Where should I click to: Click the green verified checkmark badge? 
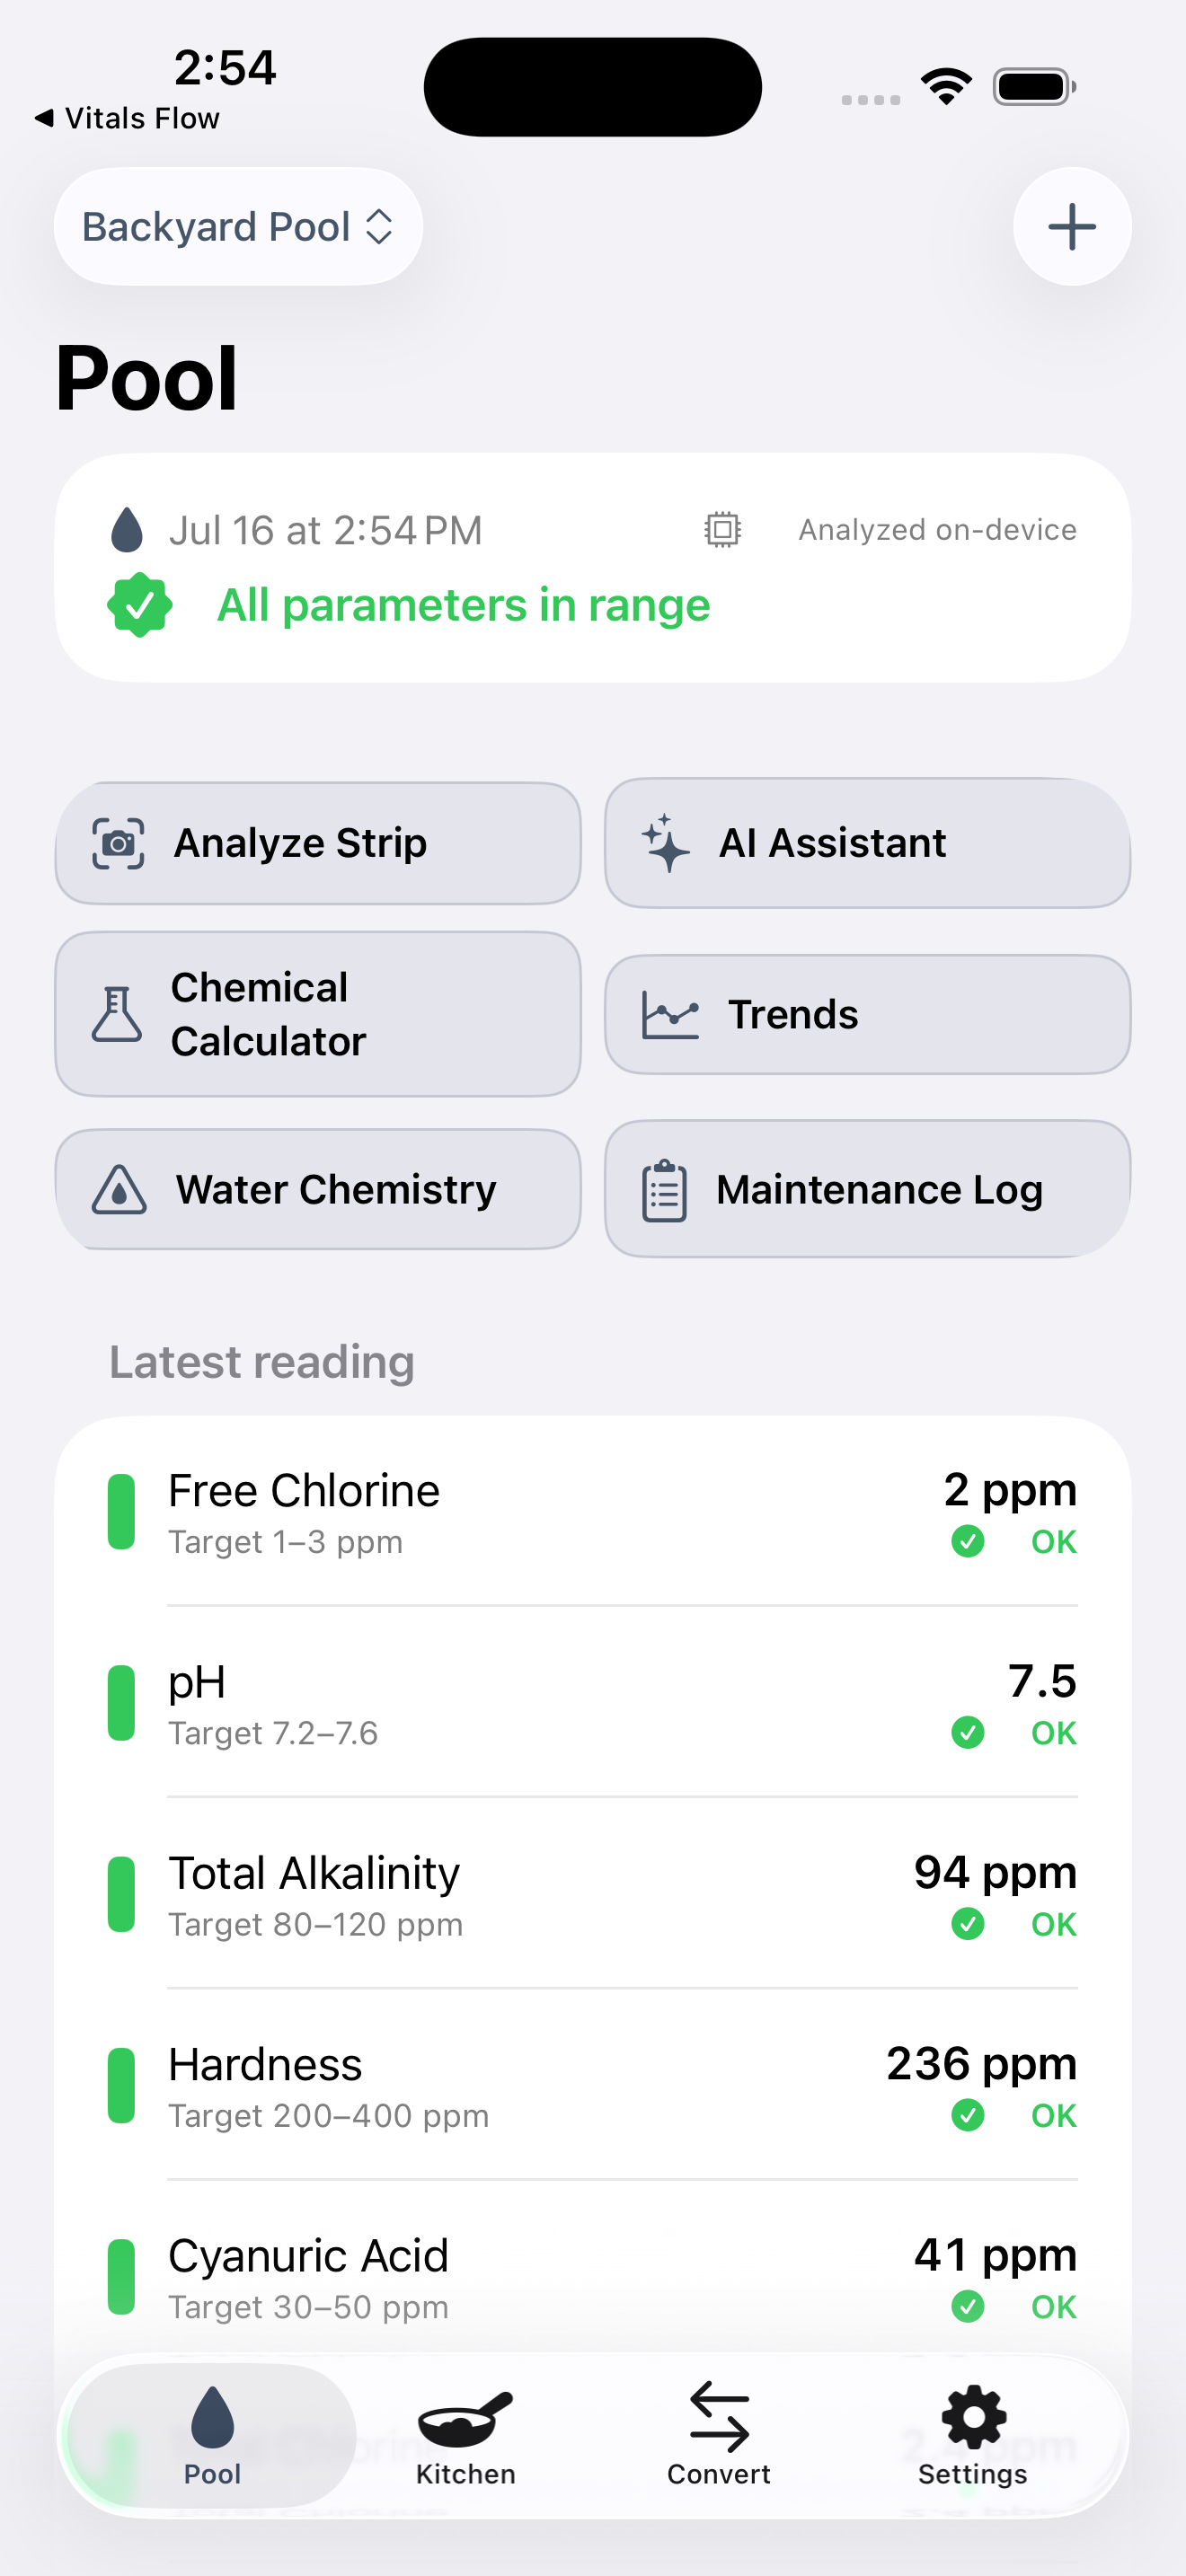coord(140,605)
